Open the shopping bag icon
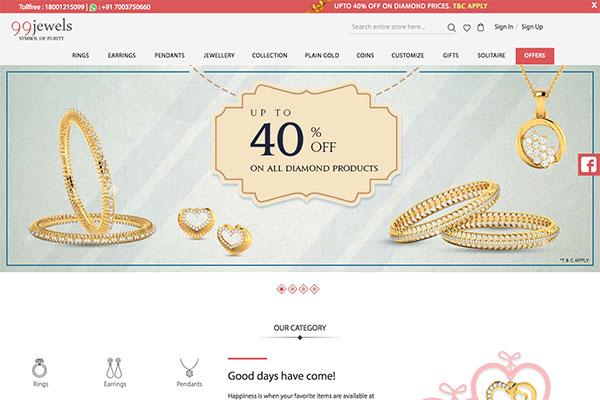 481,27
